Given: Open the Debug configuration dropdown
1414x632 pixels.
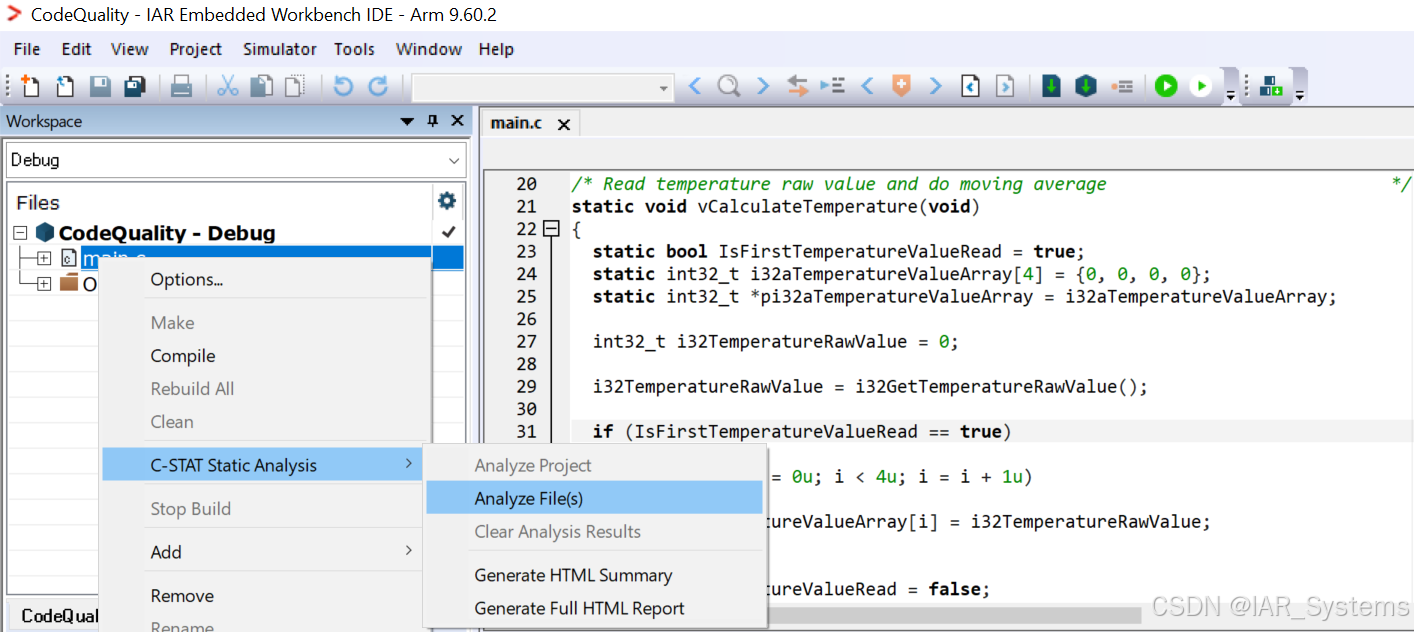Looking at the screenshot, I should coord(456,161).
